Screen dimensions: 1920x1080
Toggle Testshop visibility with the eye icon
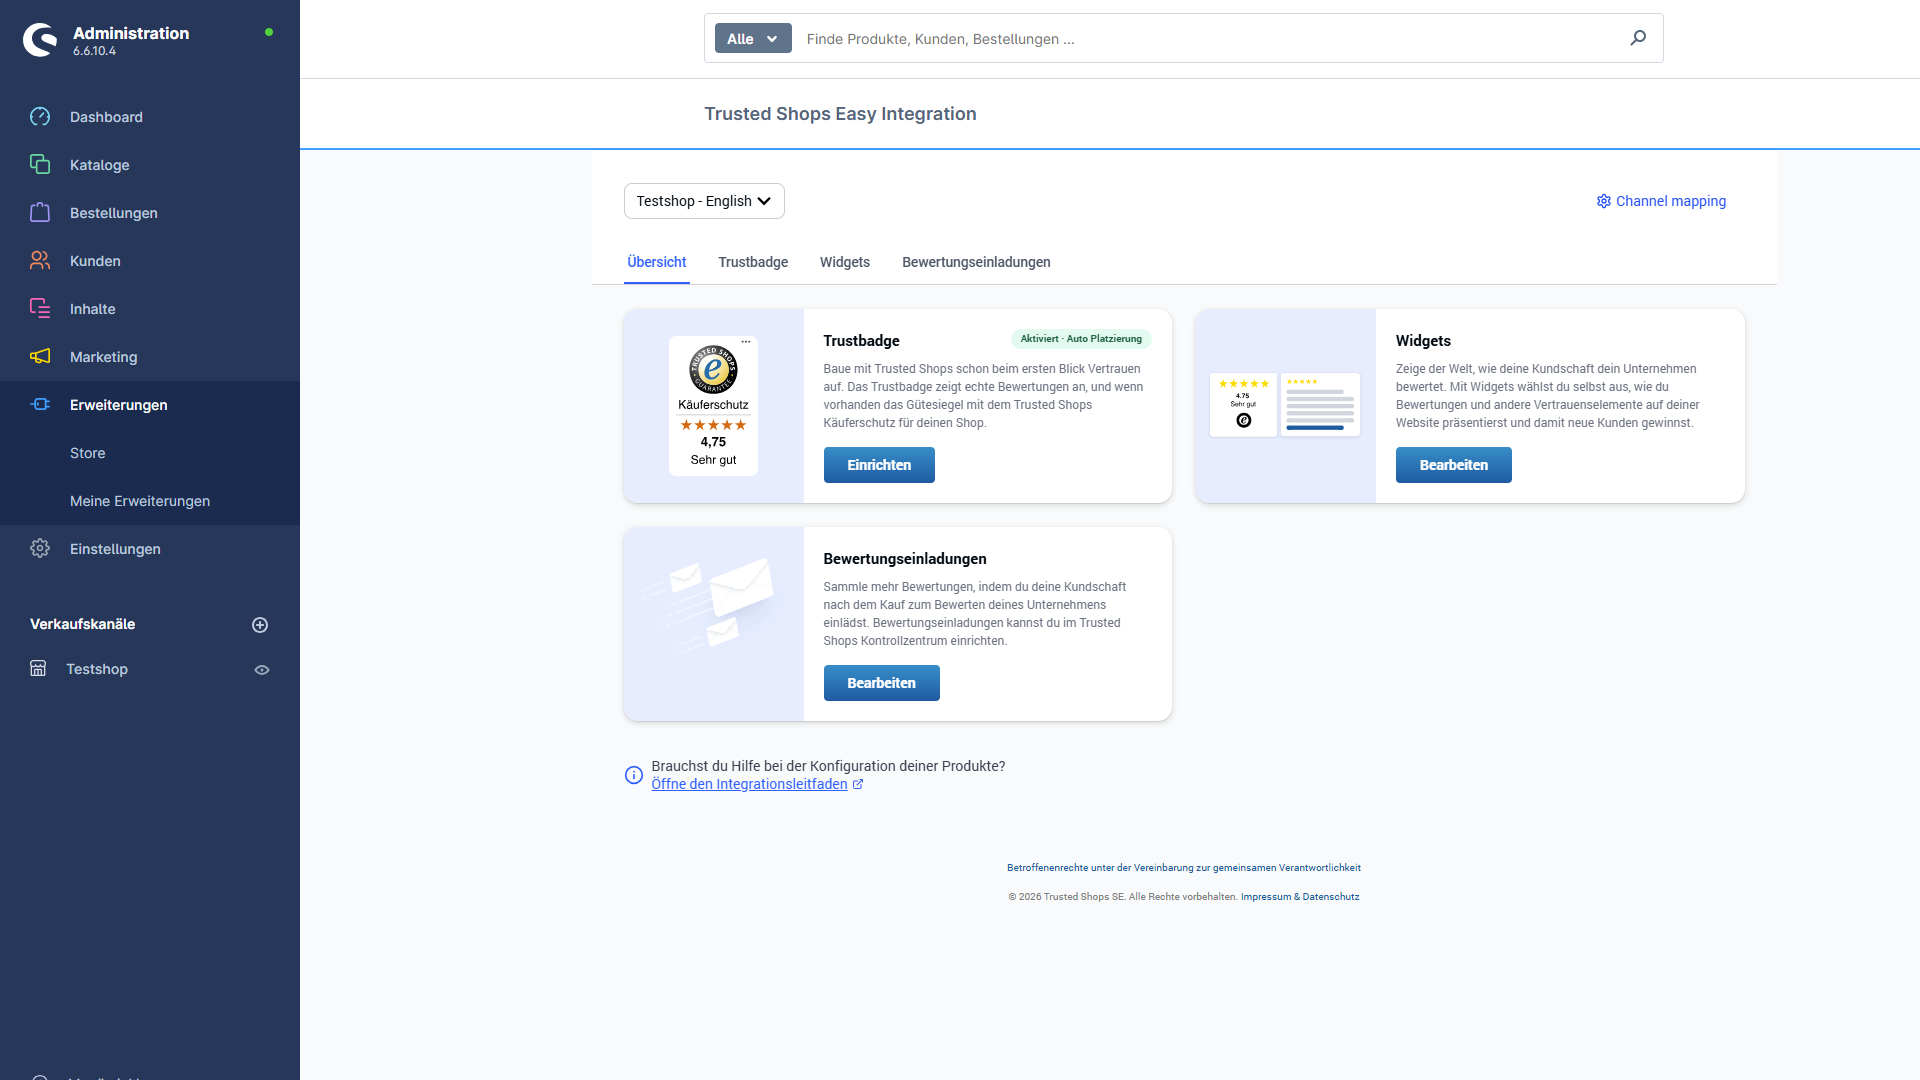[x=262, y=669]
